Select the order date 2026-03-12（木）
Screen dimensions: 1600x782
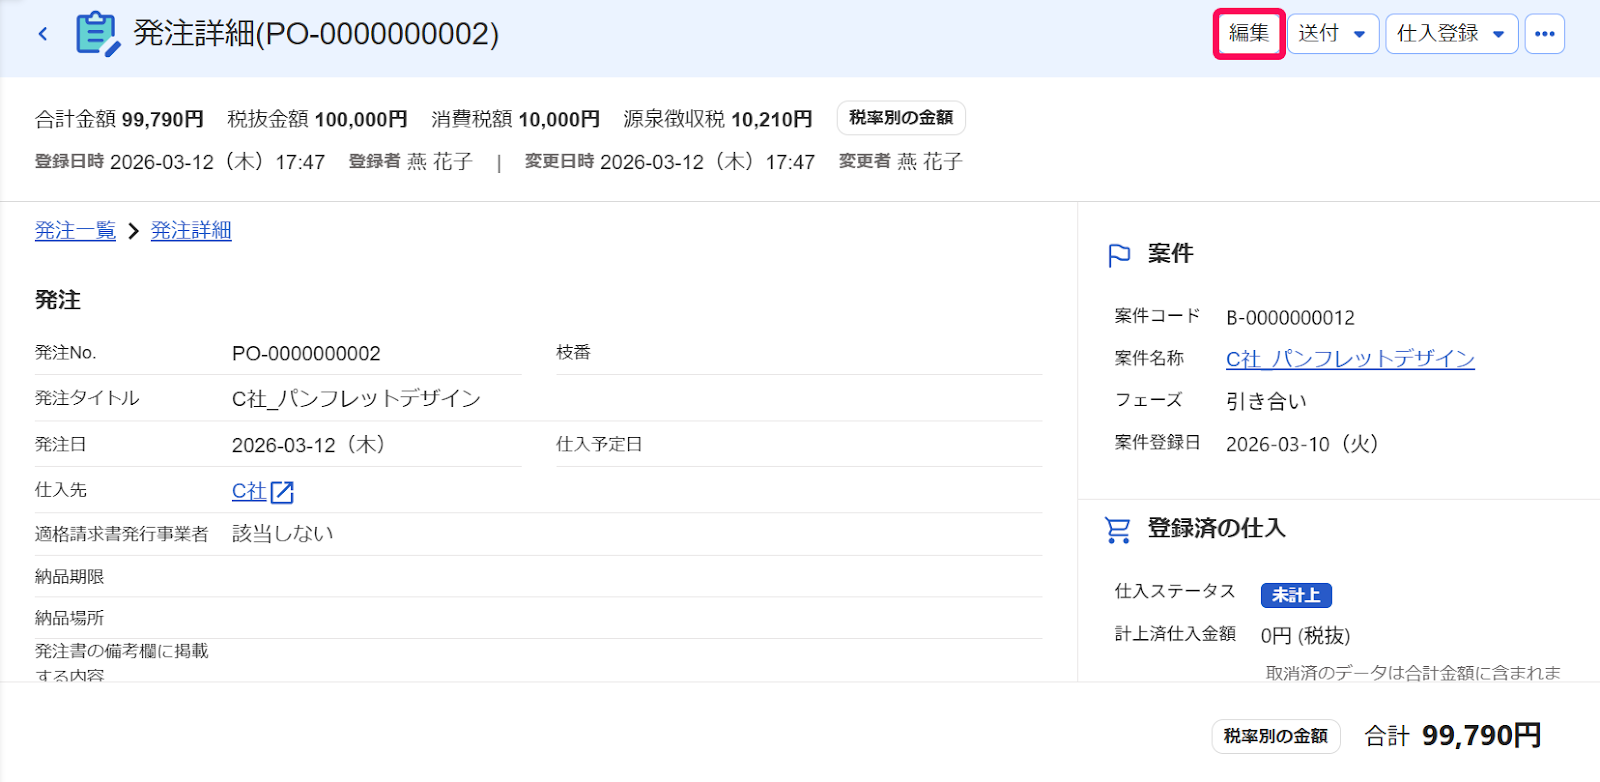pos(309,445)
